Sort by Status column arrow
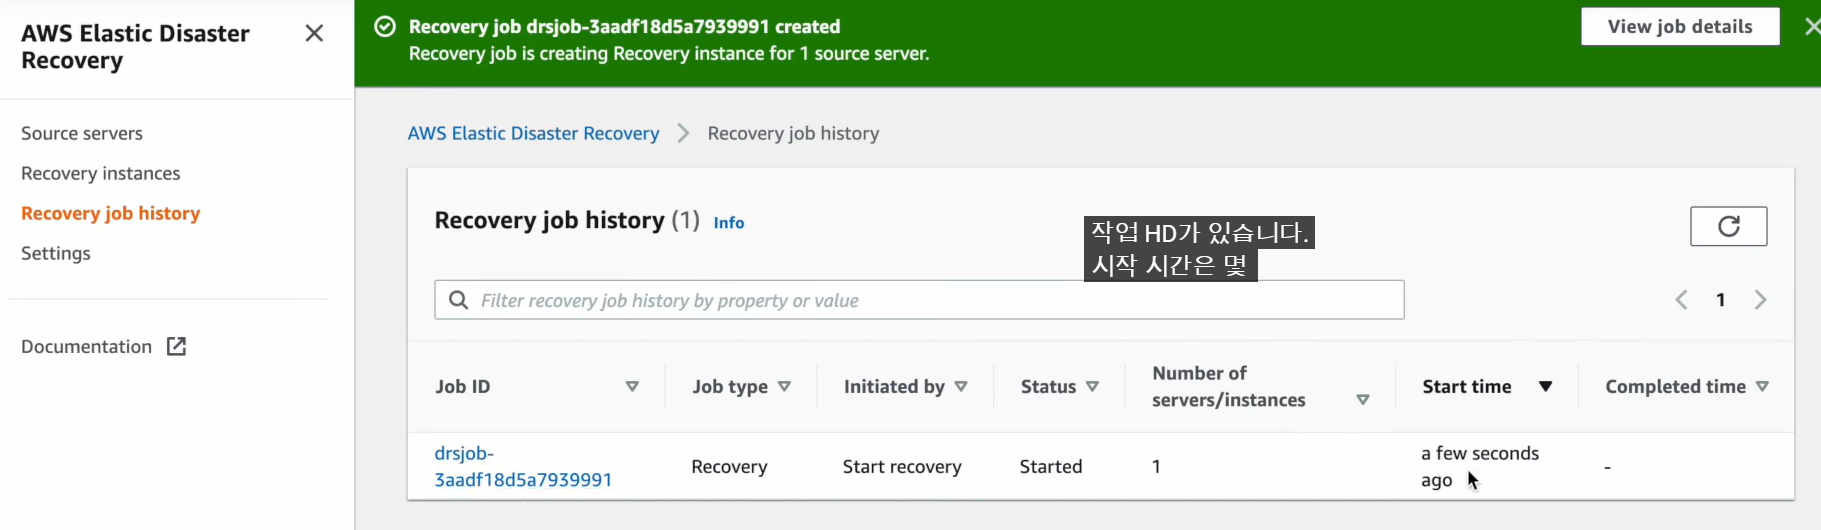Image resolution: width=1821 pixels, height=530 pixels. [x=1092, y=387]
